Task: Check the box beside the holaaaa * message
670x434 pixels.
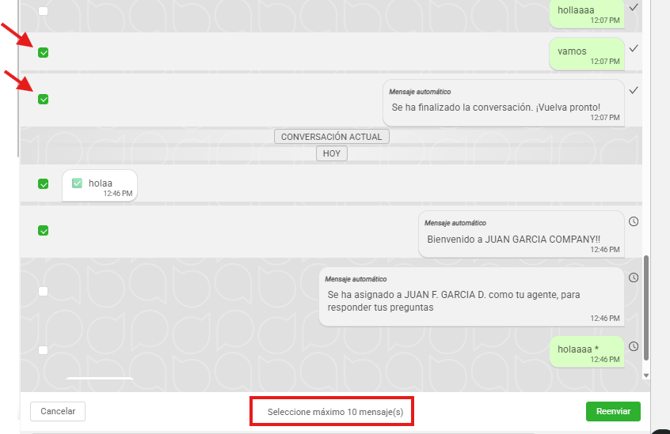Action: coord(43,350)
